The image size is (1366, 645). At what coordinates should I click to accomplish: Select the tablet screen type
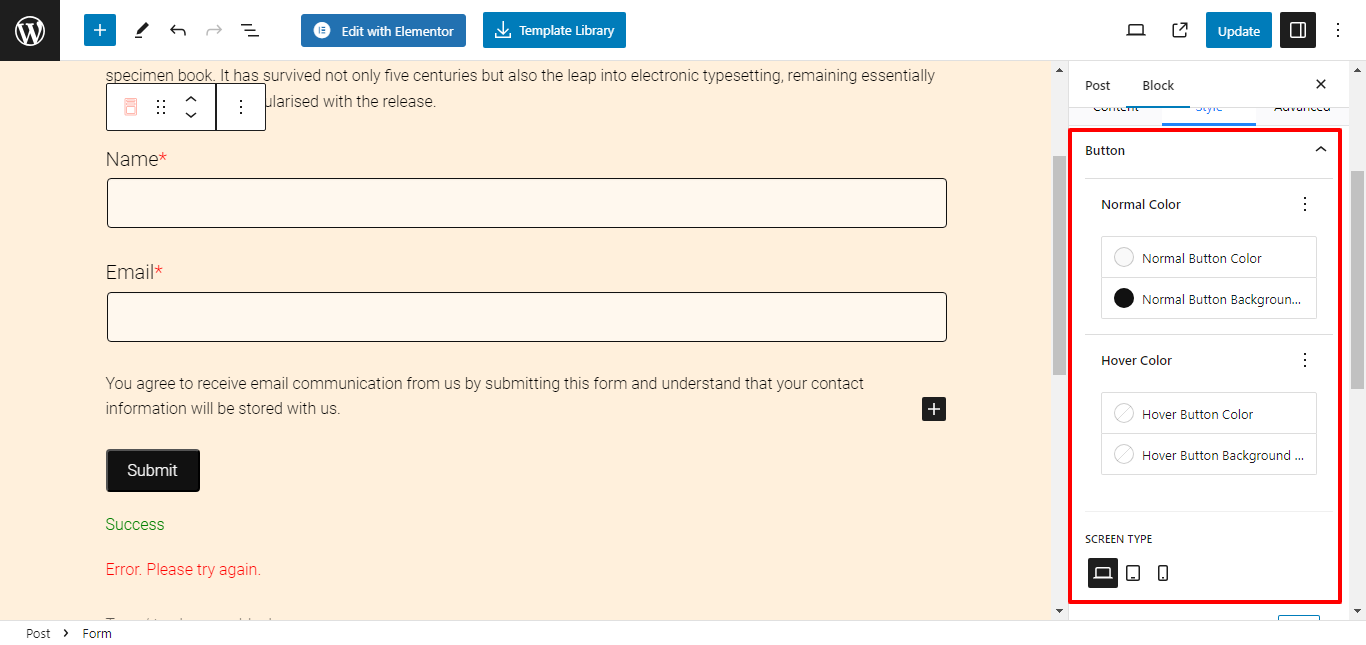coord(1133,573)
